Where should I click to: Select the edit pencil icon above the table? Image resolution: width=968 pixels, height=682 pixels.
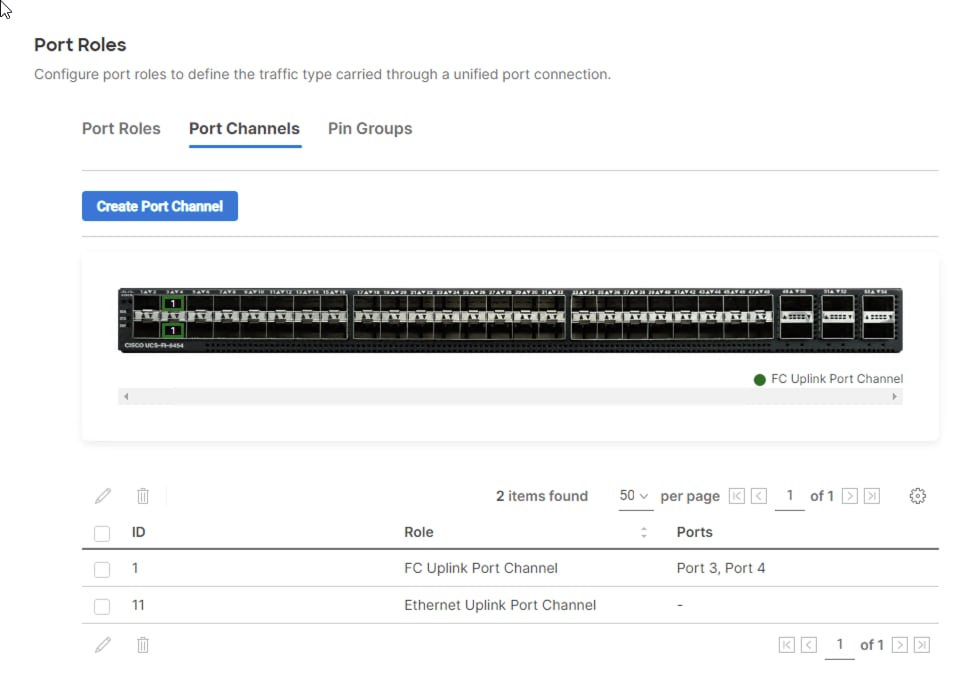(103, 495)
